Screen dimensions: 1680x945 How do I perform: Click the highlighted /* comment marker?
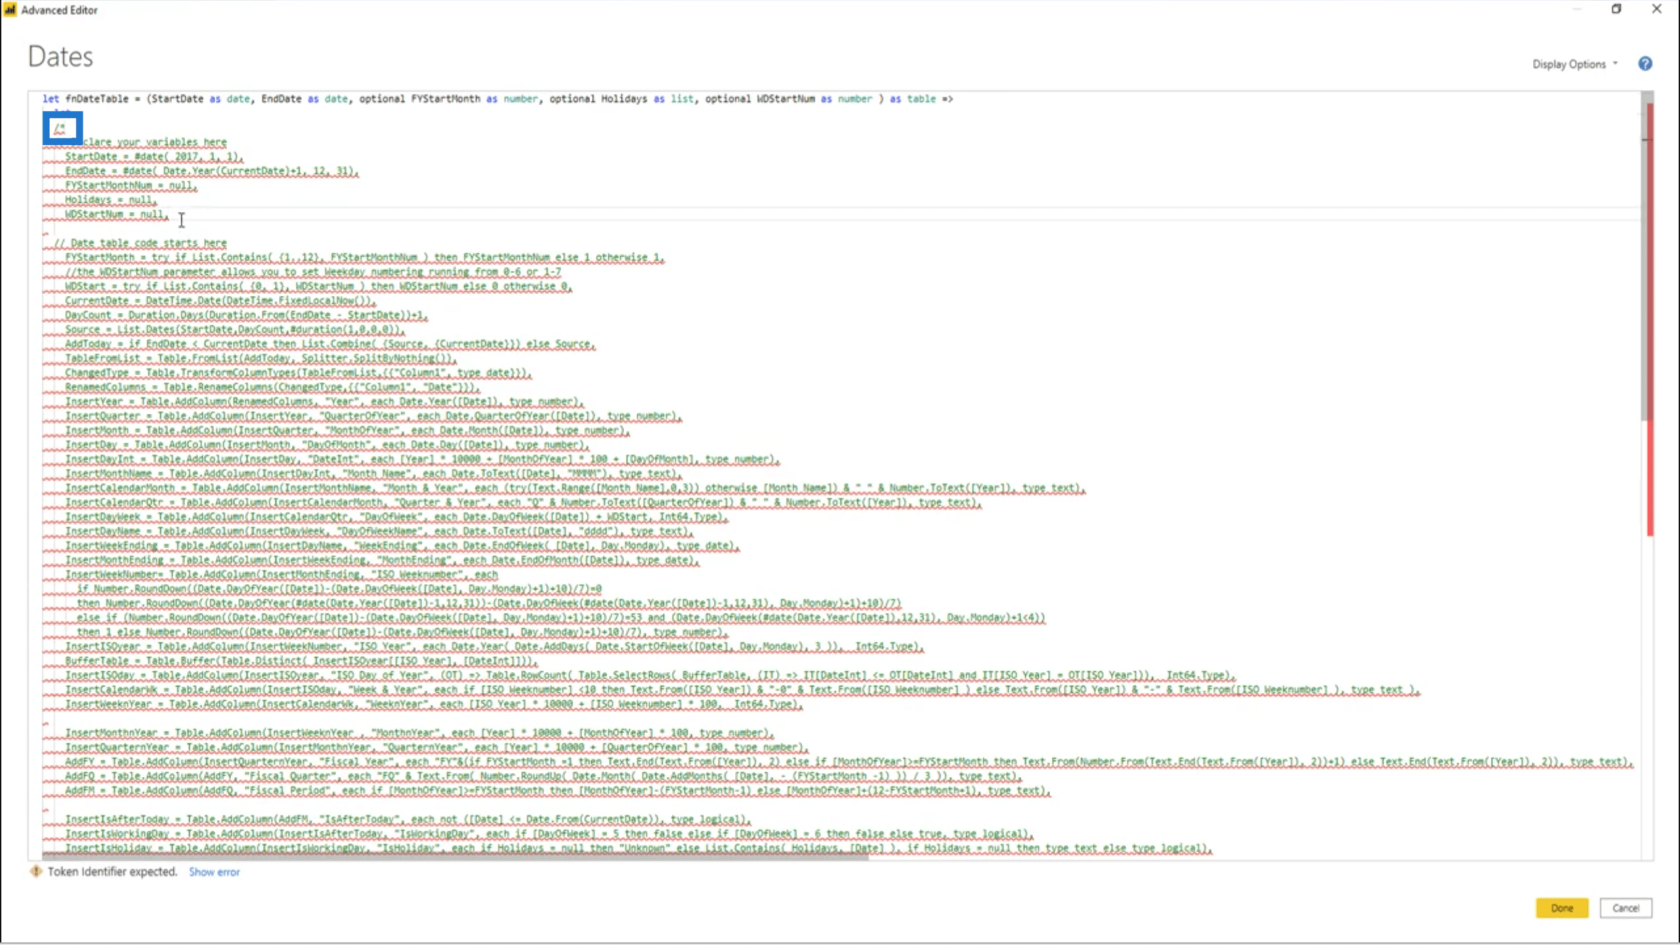click(61, 128)
